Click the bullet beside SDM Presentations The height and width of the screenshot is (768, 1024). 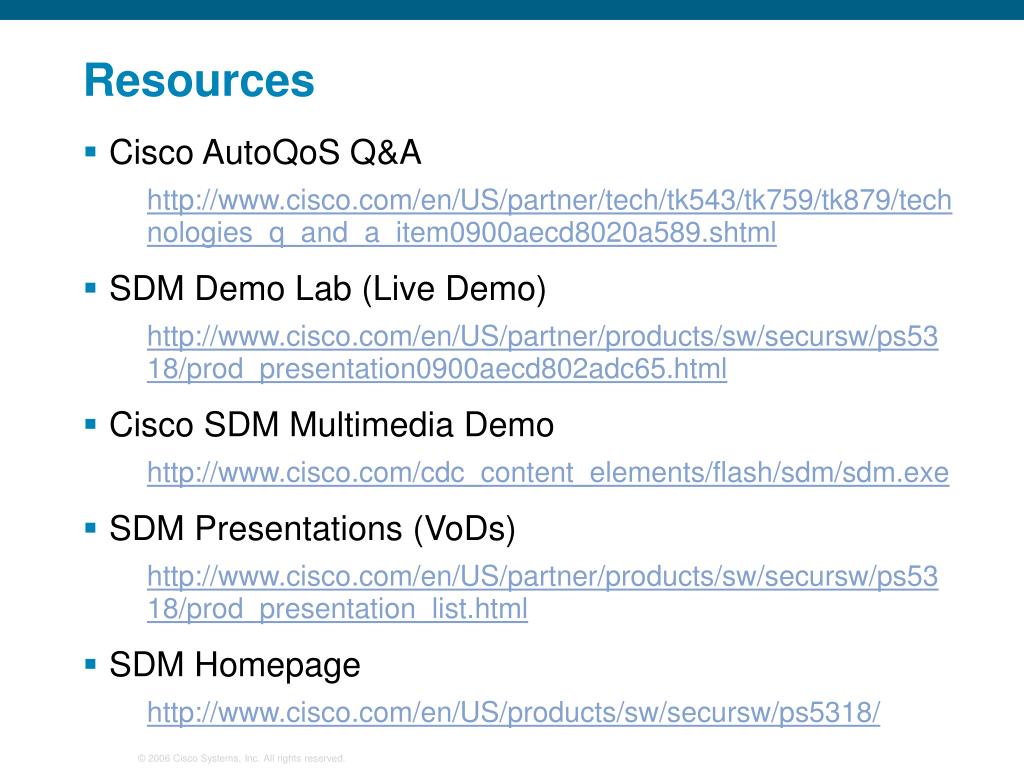(x=91, y=528)
